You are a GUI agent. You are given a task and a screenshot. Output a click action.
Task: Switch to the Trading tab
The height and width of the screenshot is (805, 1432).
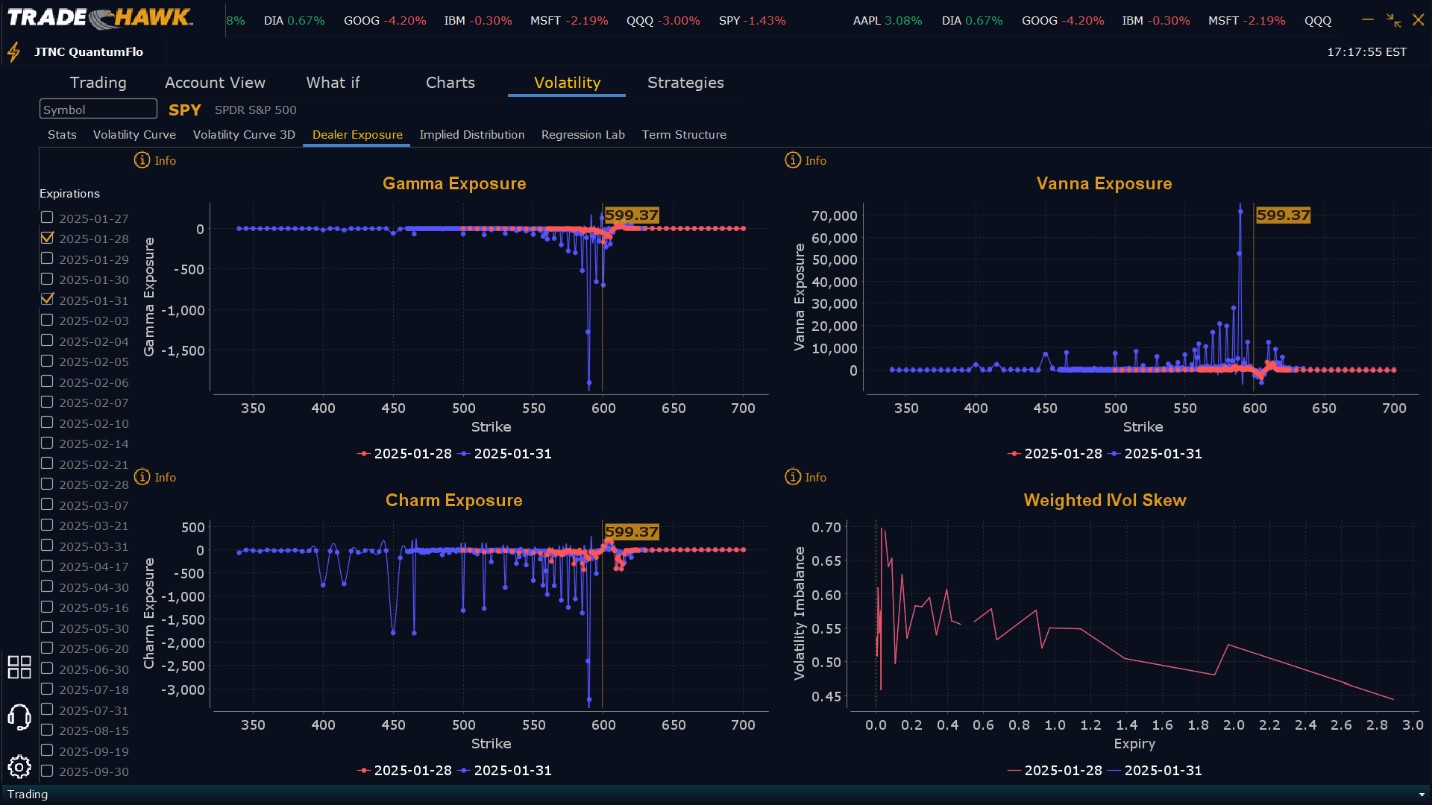click(98, 83)
